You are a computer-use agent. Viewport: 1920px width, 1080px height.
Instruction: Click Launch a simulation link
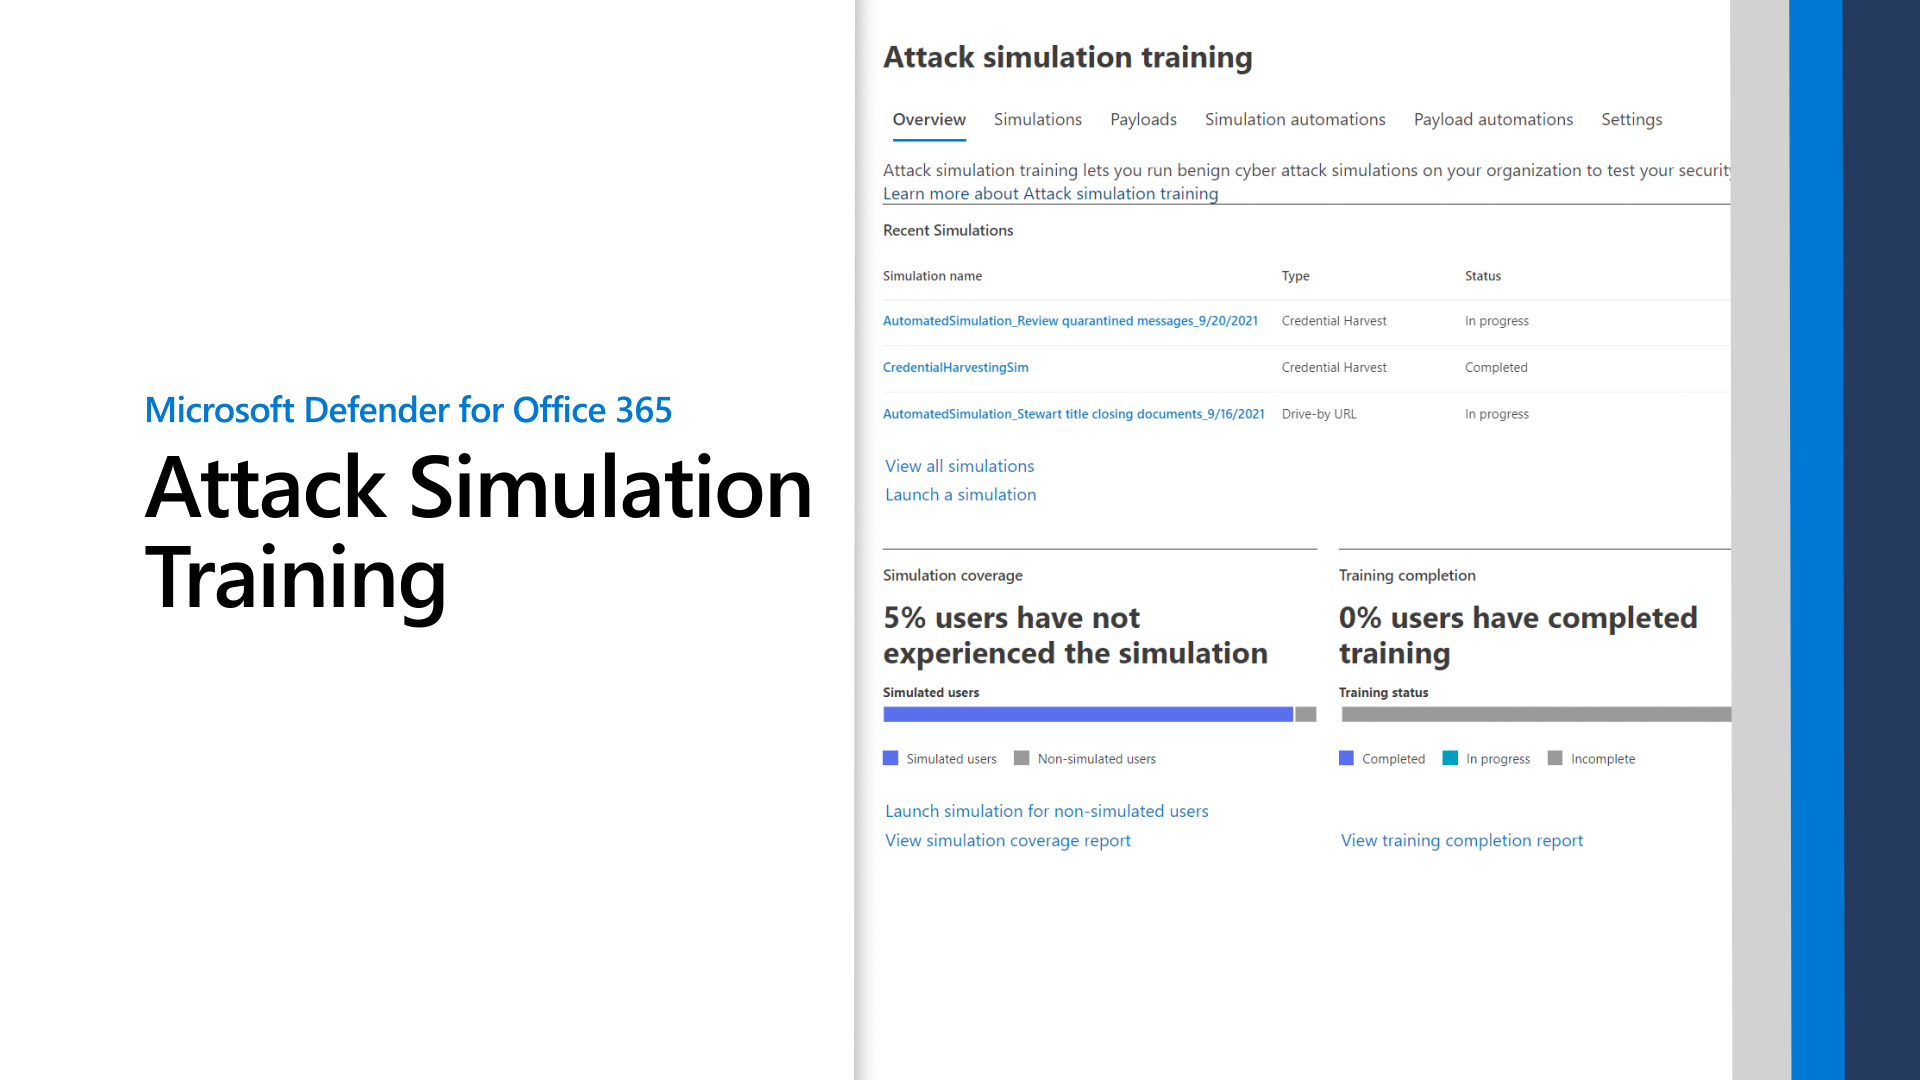[x=960, y=495]
